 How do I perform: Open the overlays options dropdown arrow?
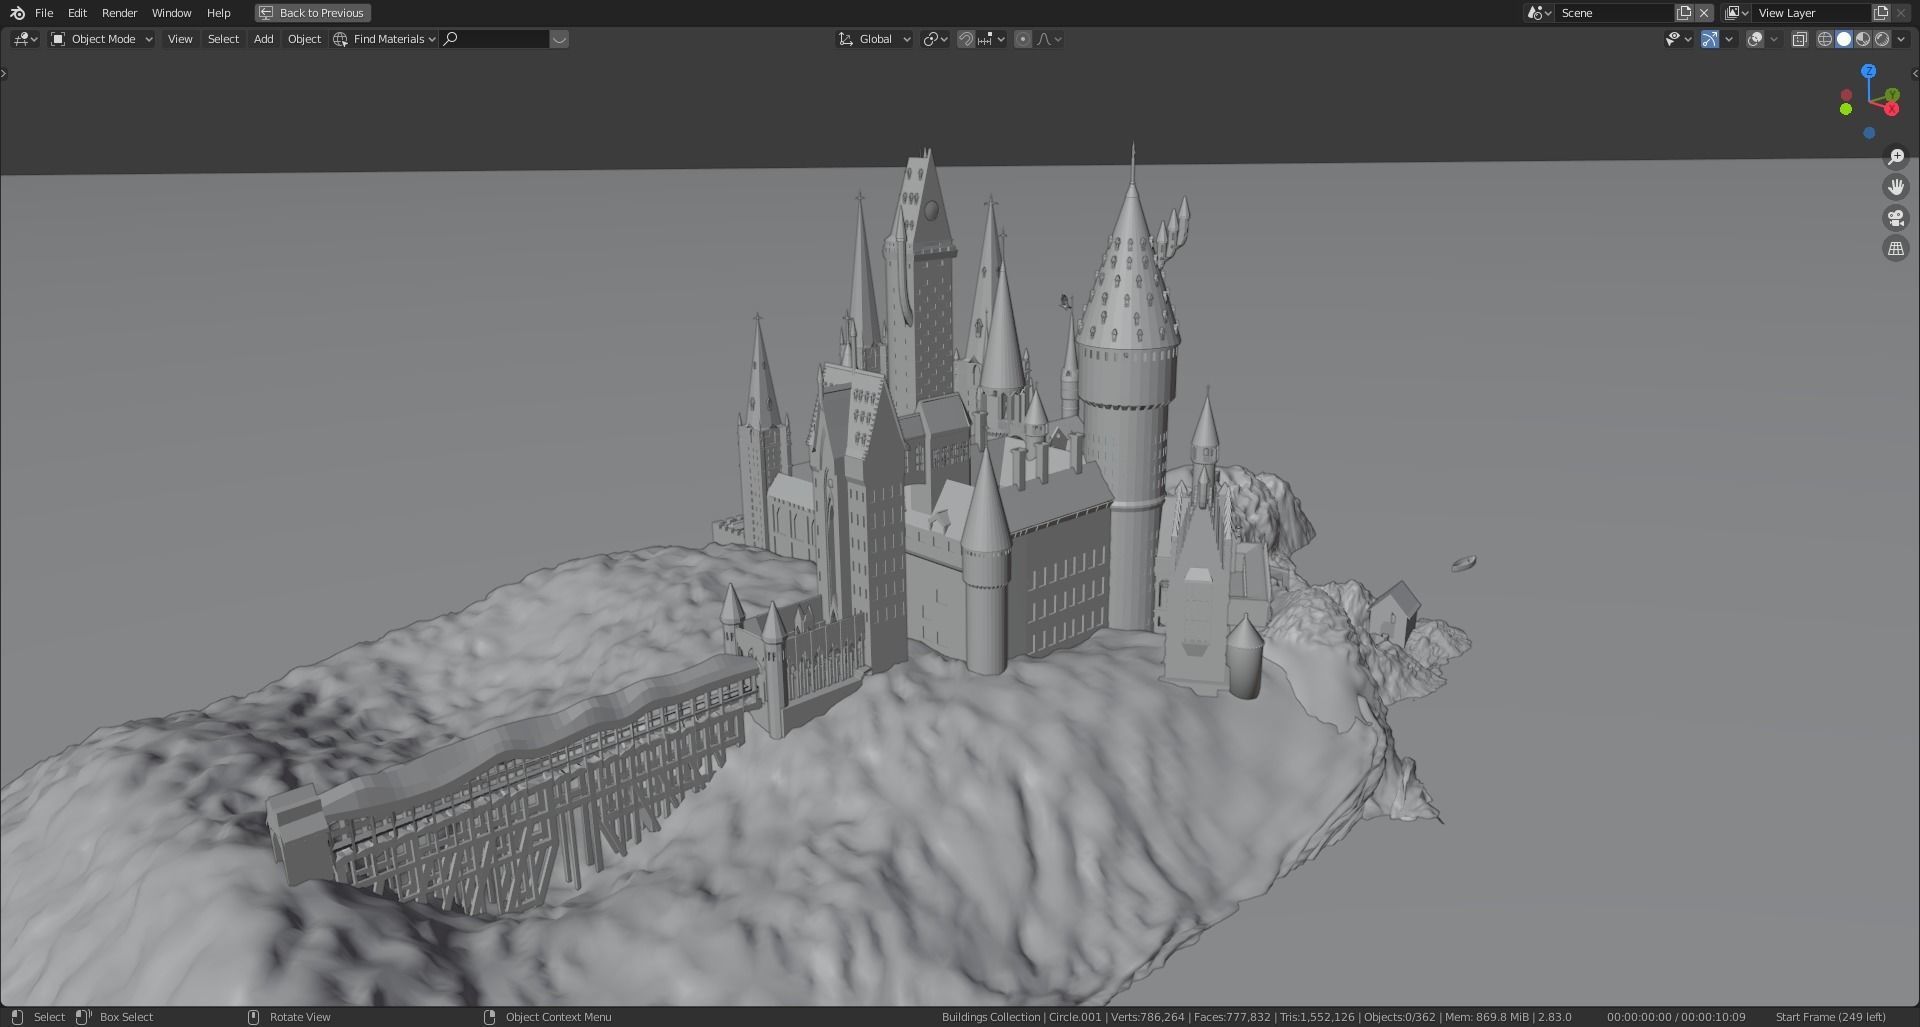tap(1774, 39)
